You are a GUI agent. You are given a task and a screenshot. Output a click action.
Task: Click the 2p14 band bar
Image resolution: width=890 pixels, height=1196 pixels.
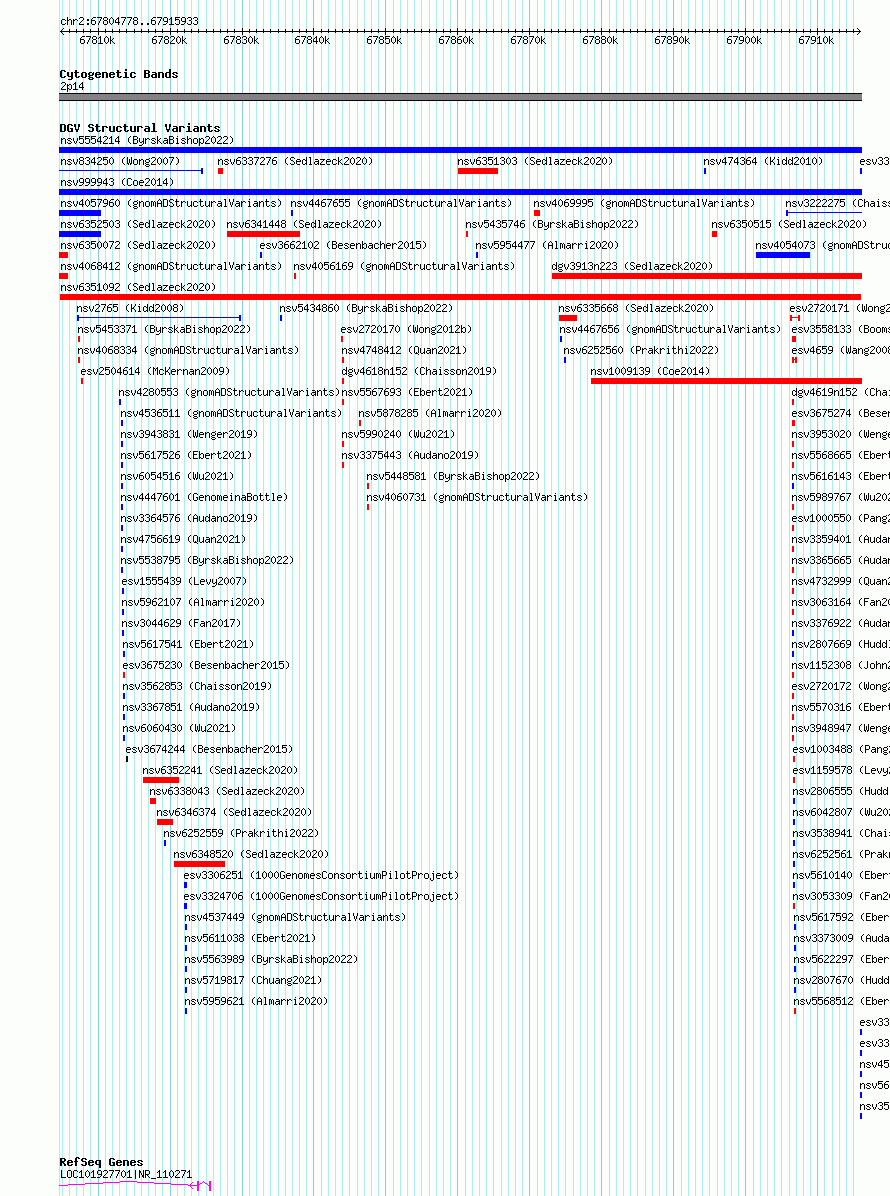coord(461,97)
